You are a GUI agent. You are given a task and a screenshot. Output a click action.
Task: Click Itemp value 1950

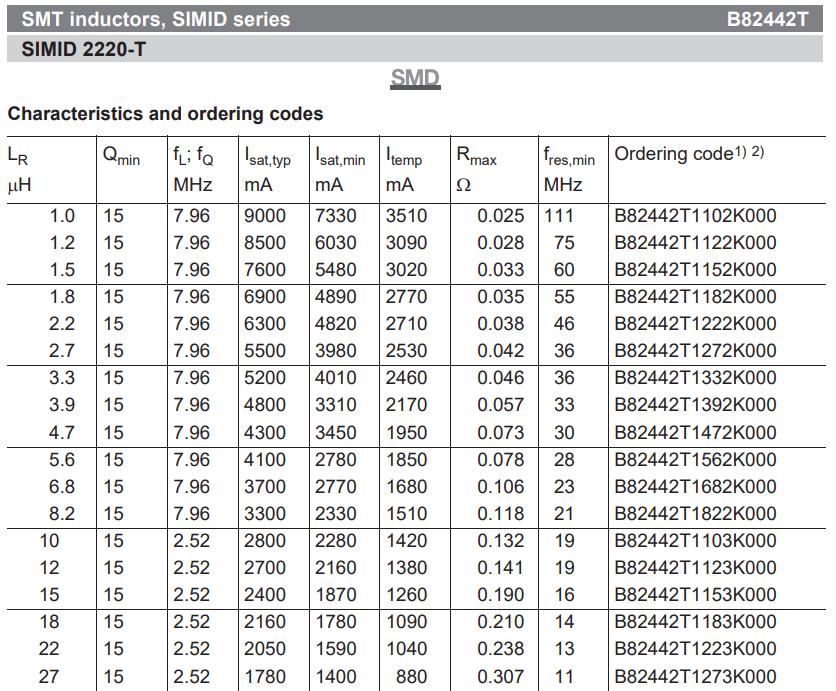406,432
